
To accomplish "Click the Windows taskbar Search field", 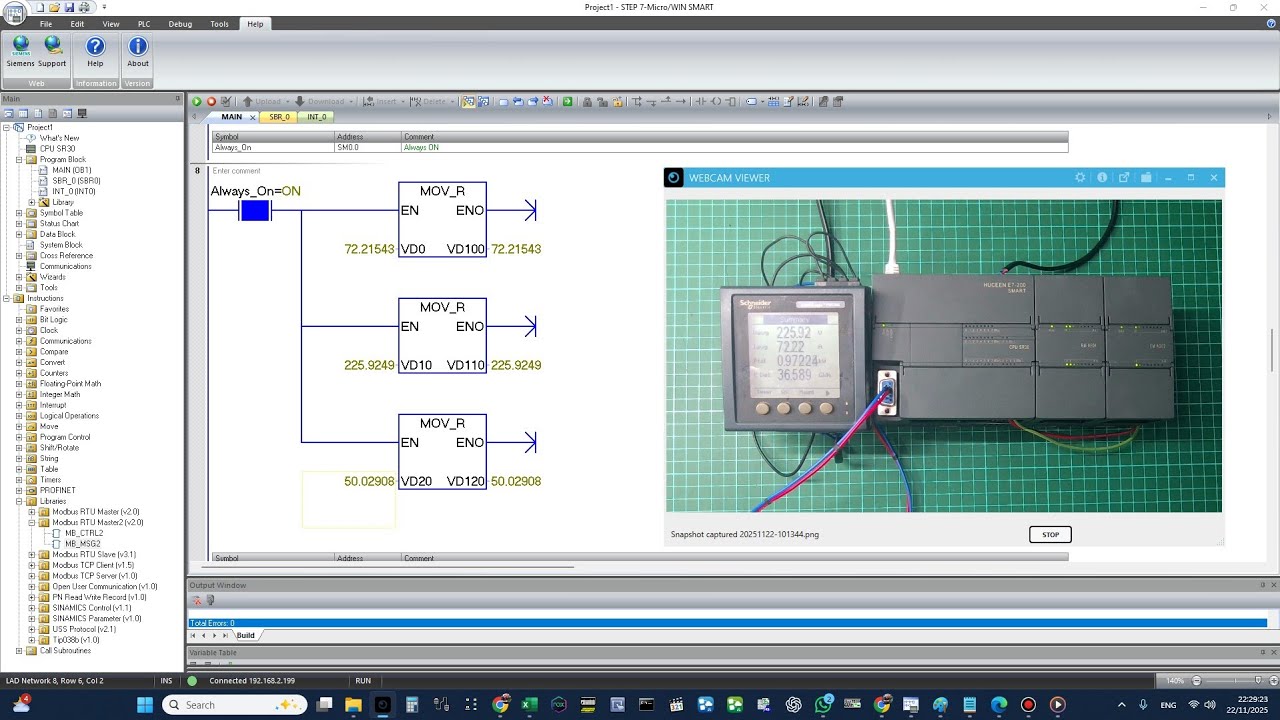I will pyautogui.click(x=236, y=705).
